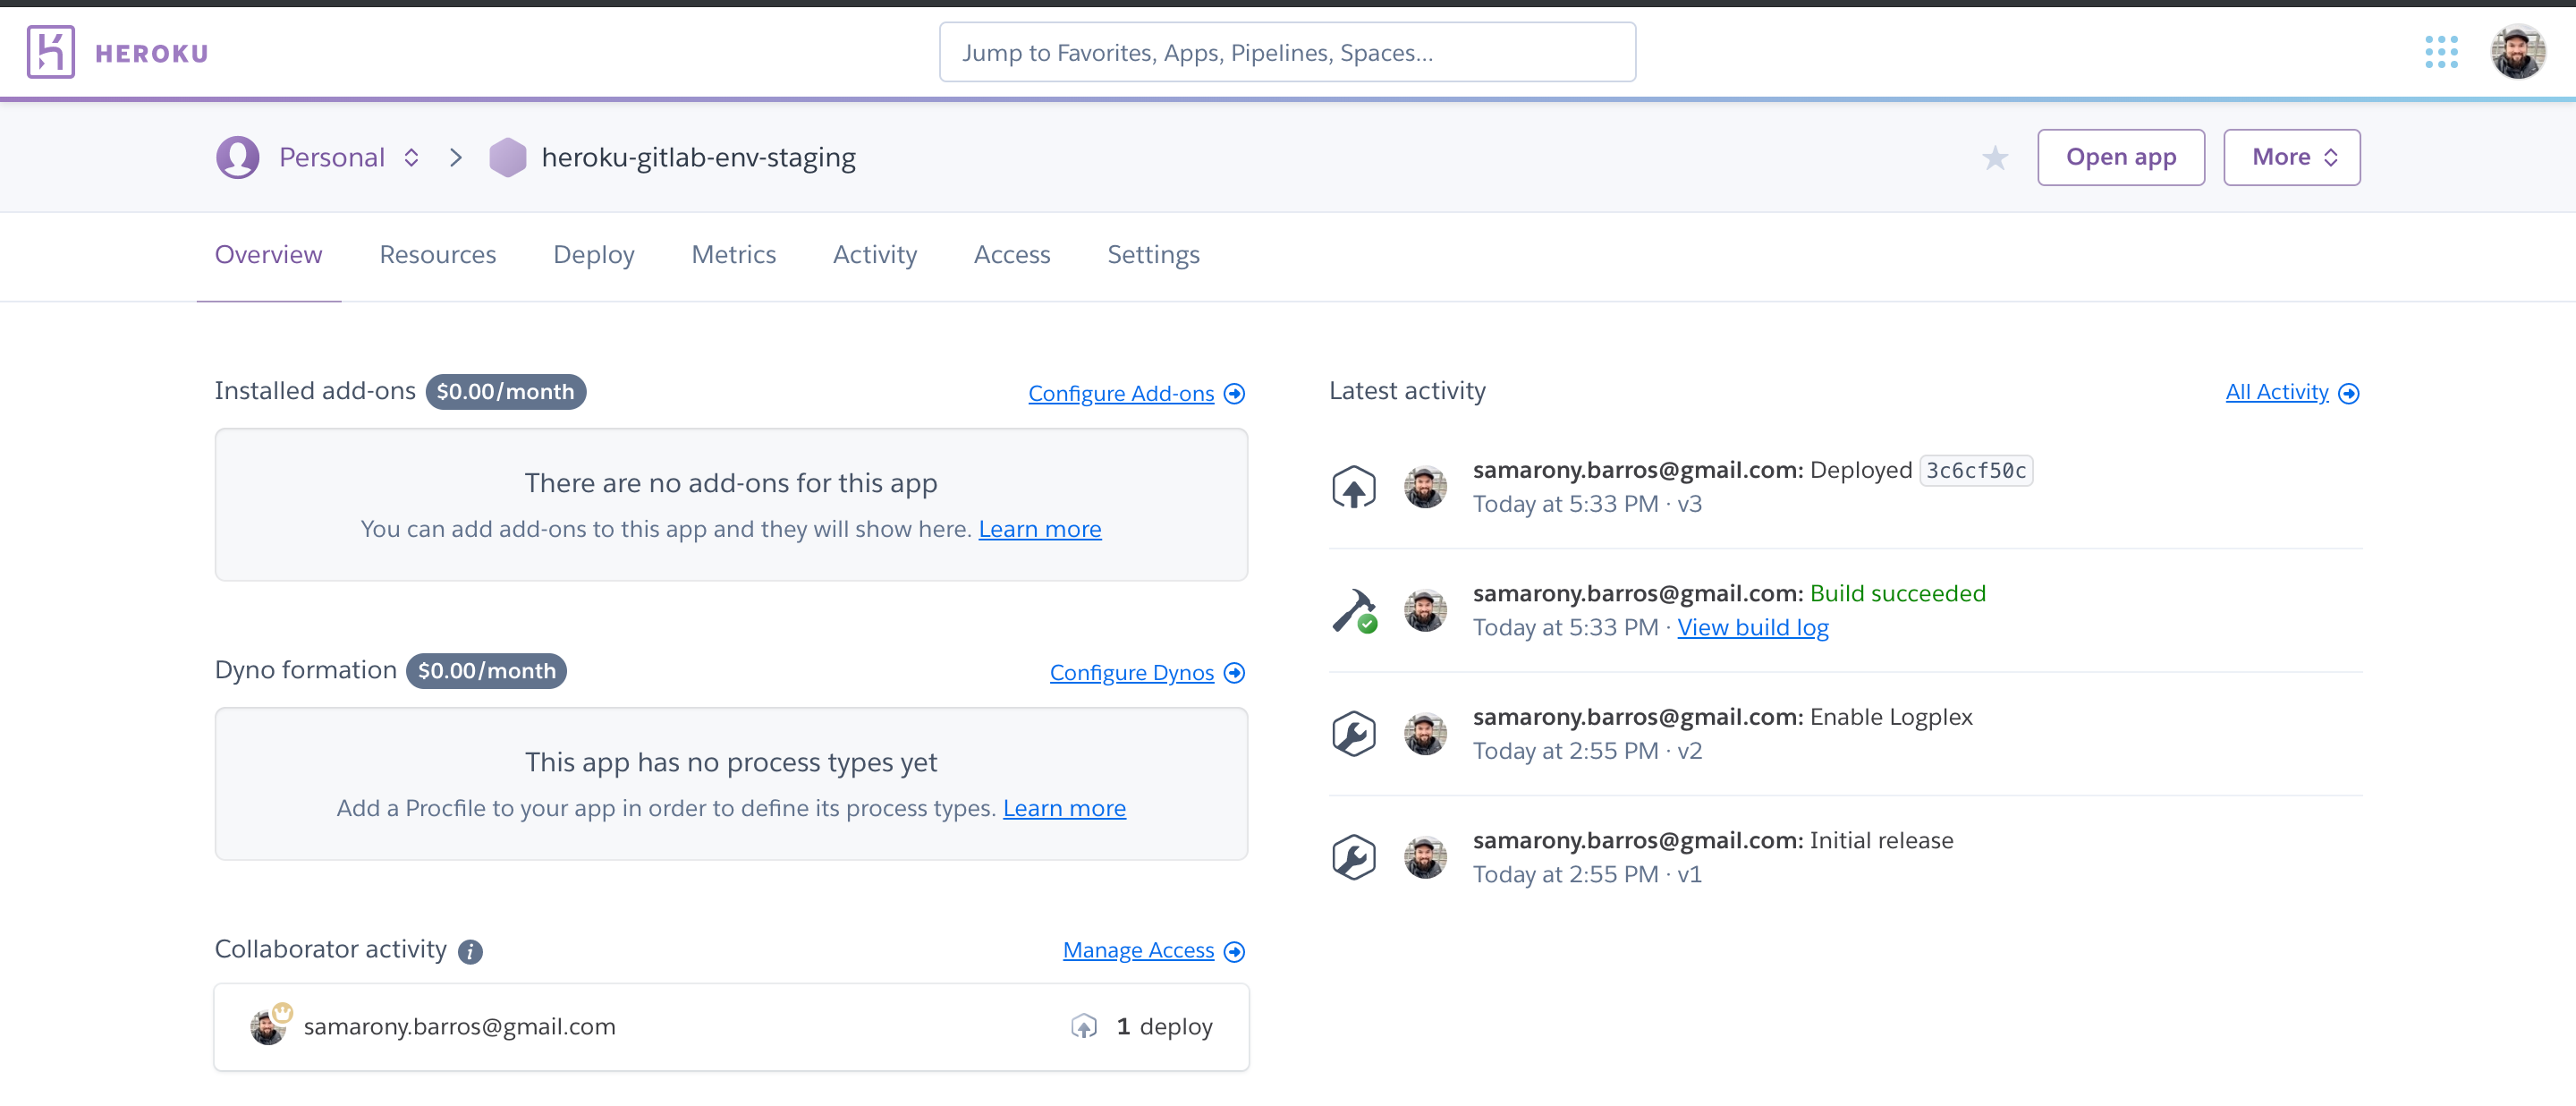Open the Settings tab
Viewport: 2576px width, 1106px height.
pos(1152,255)
